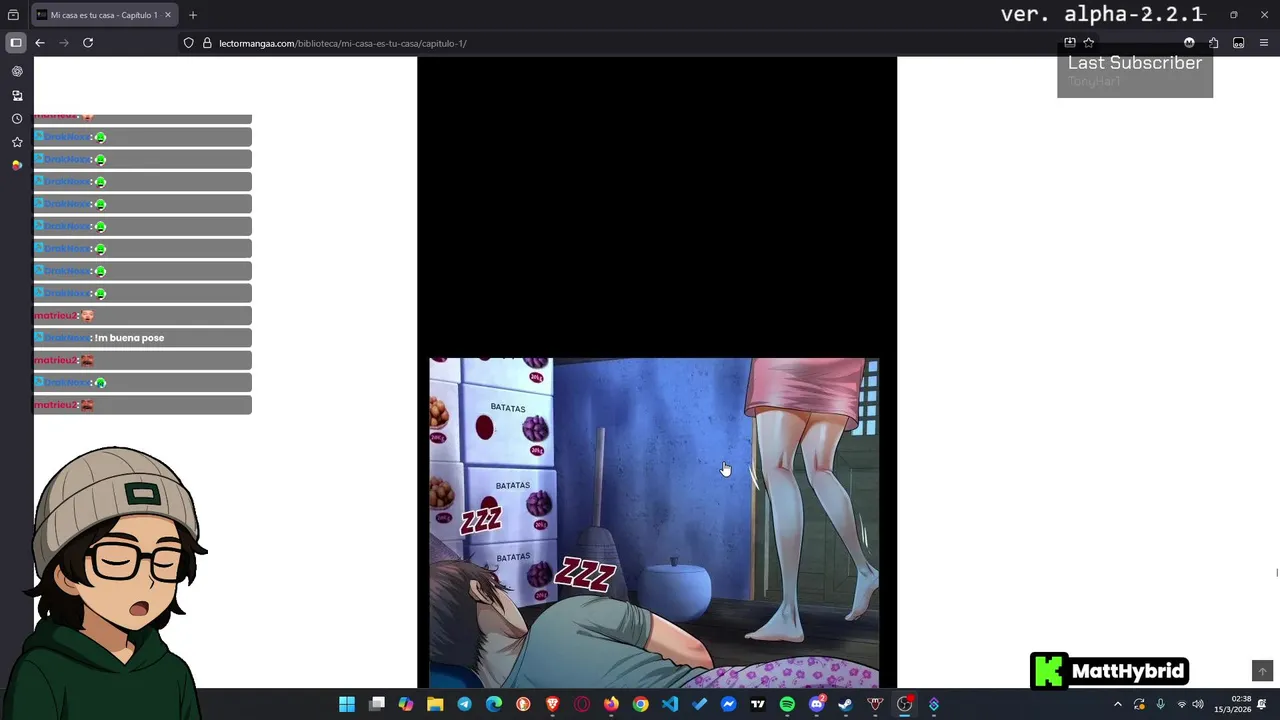Click the microphone tray icon
This screenshot has height=720, width=1280.
click(x=1160, y=704)
